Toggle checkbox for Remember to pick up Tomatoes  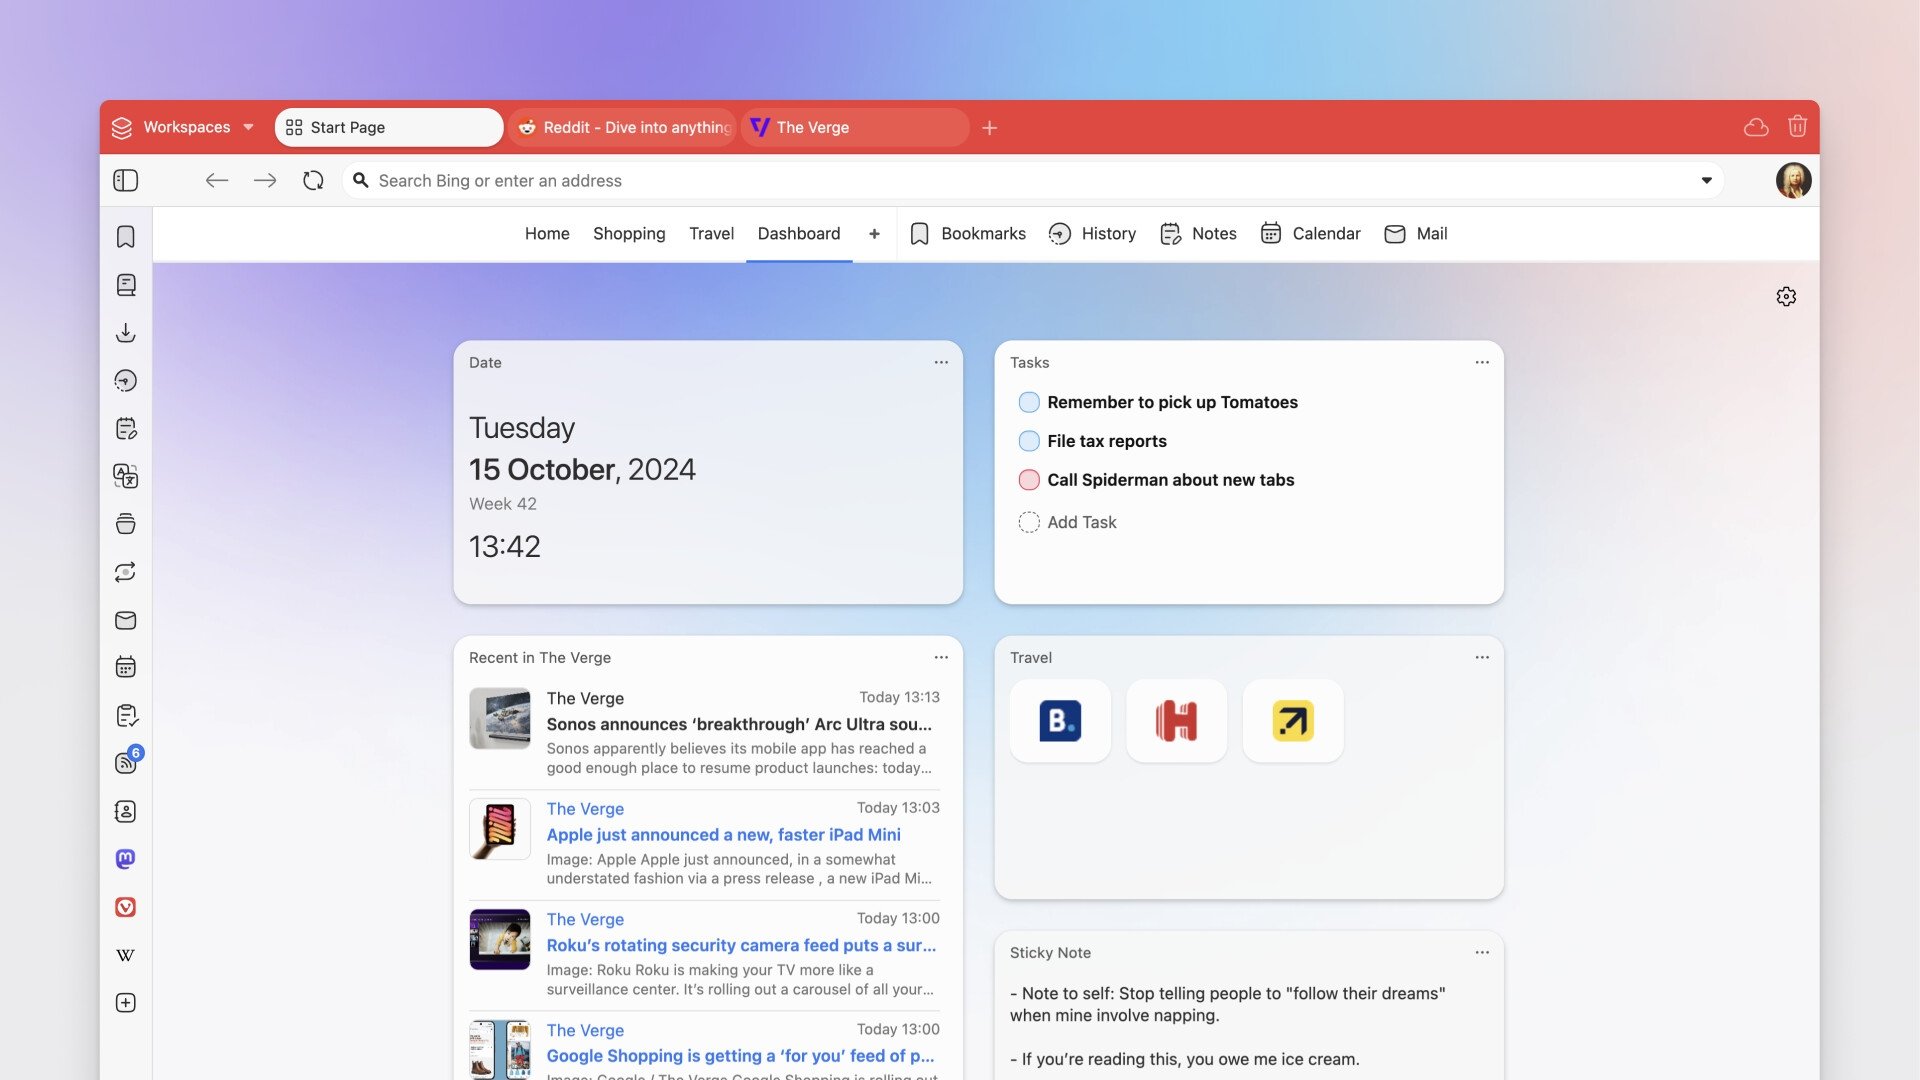(x=1027, y=402)
